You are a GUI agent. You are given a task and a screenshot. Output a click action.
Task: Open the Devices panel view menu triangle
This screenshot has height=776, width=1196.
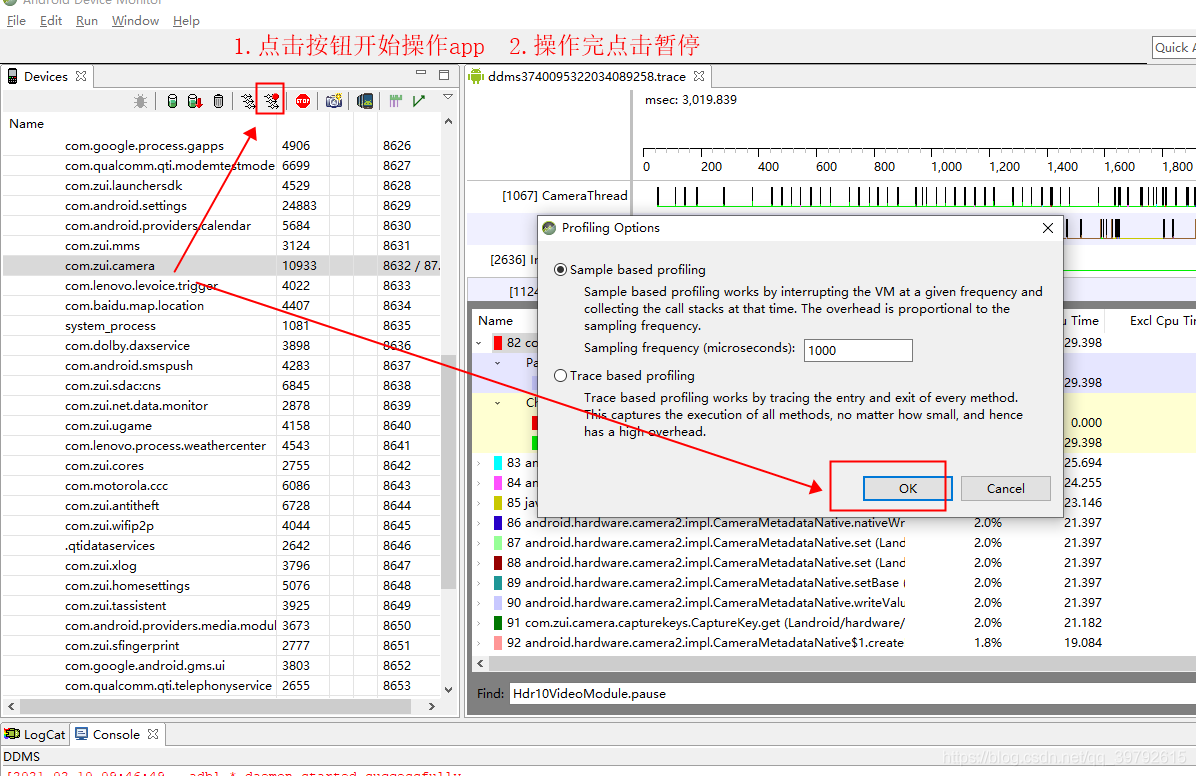pos(448,97)
